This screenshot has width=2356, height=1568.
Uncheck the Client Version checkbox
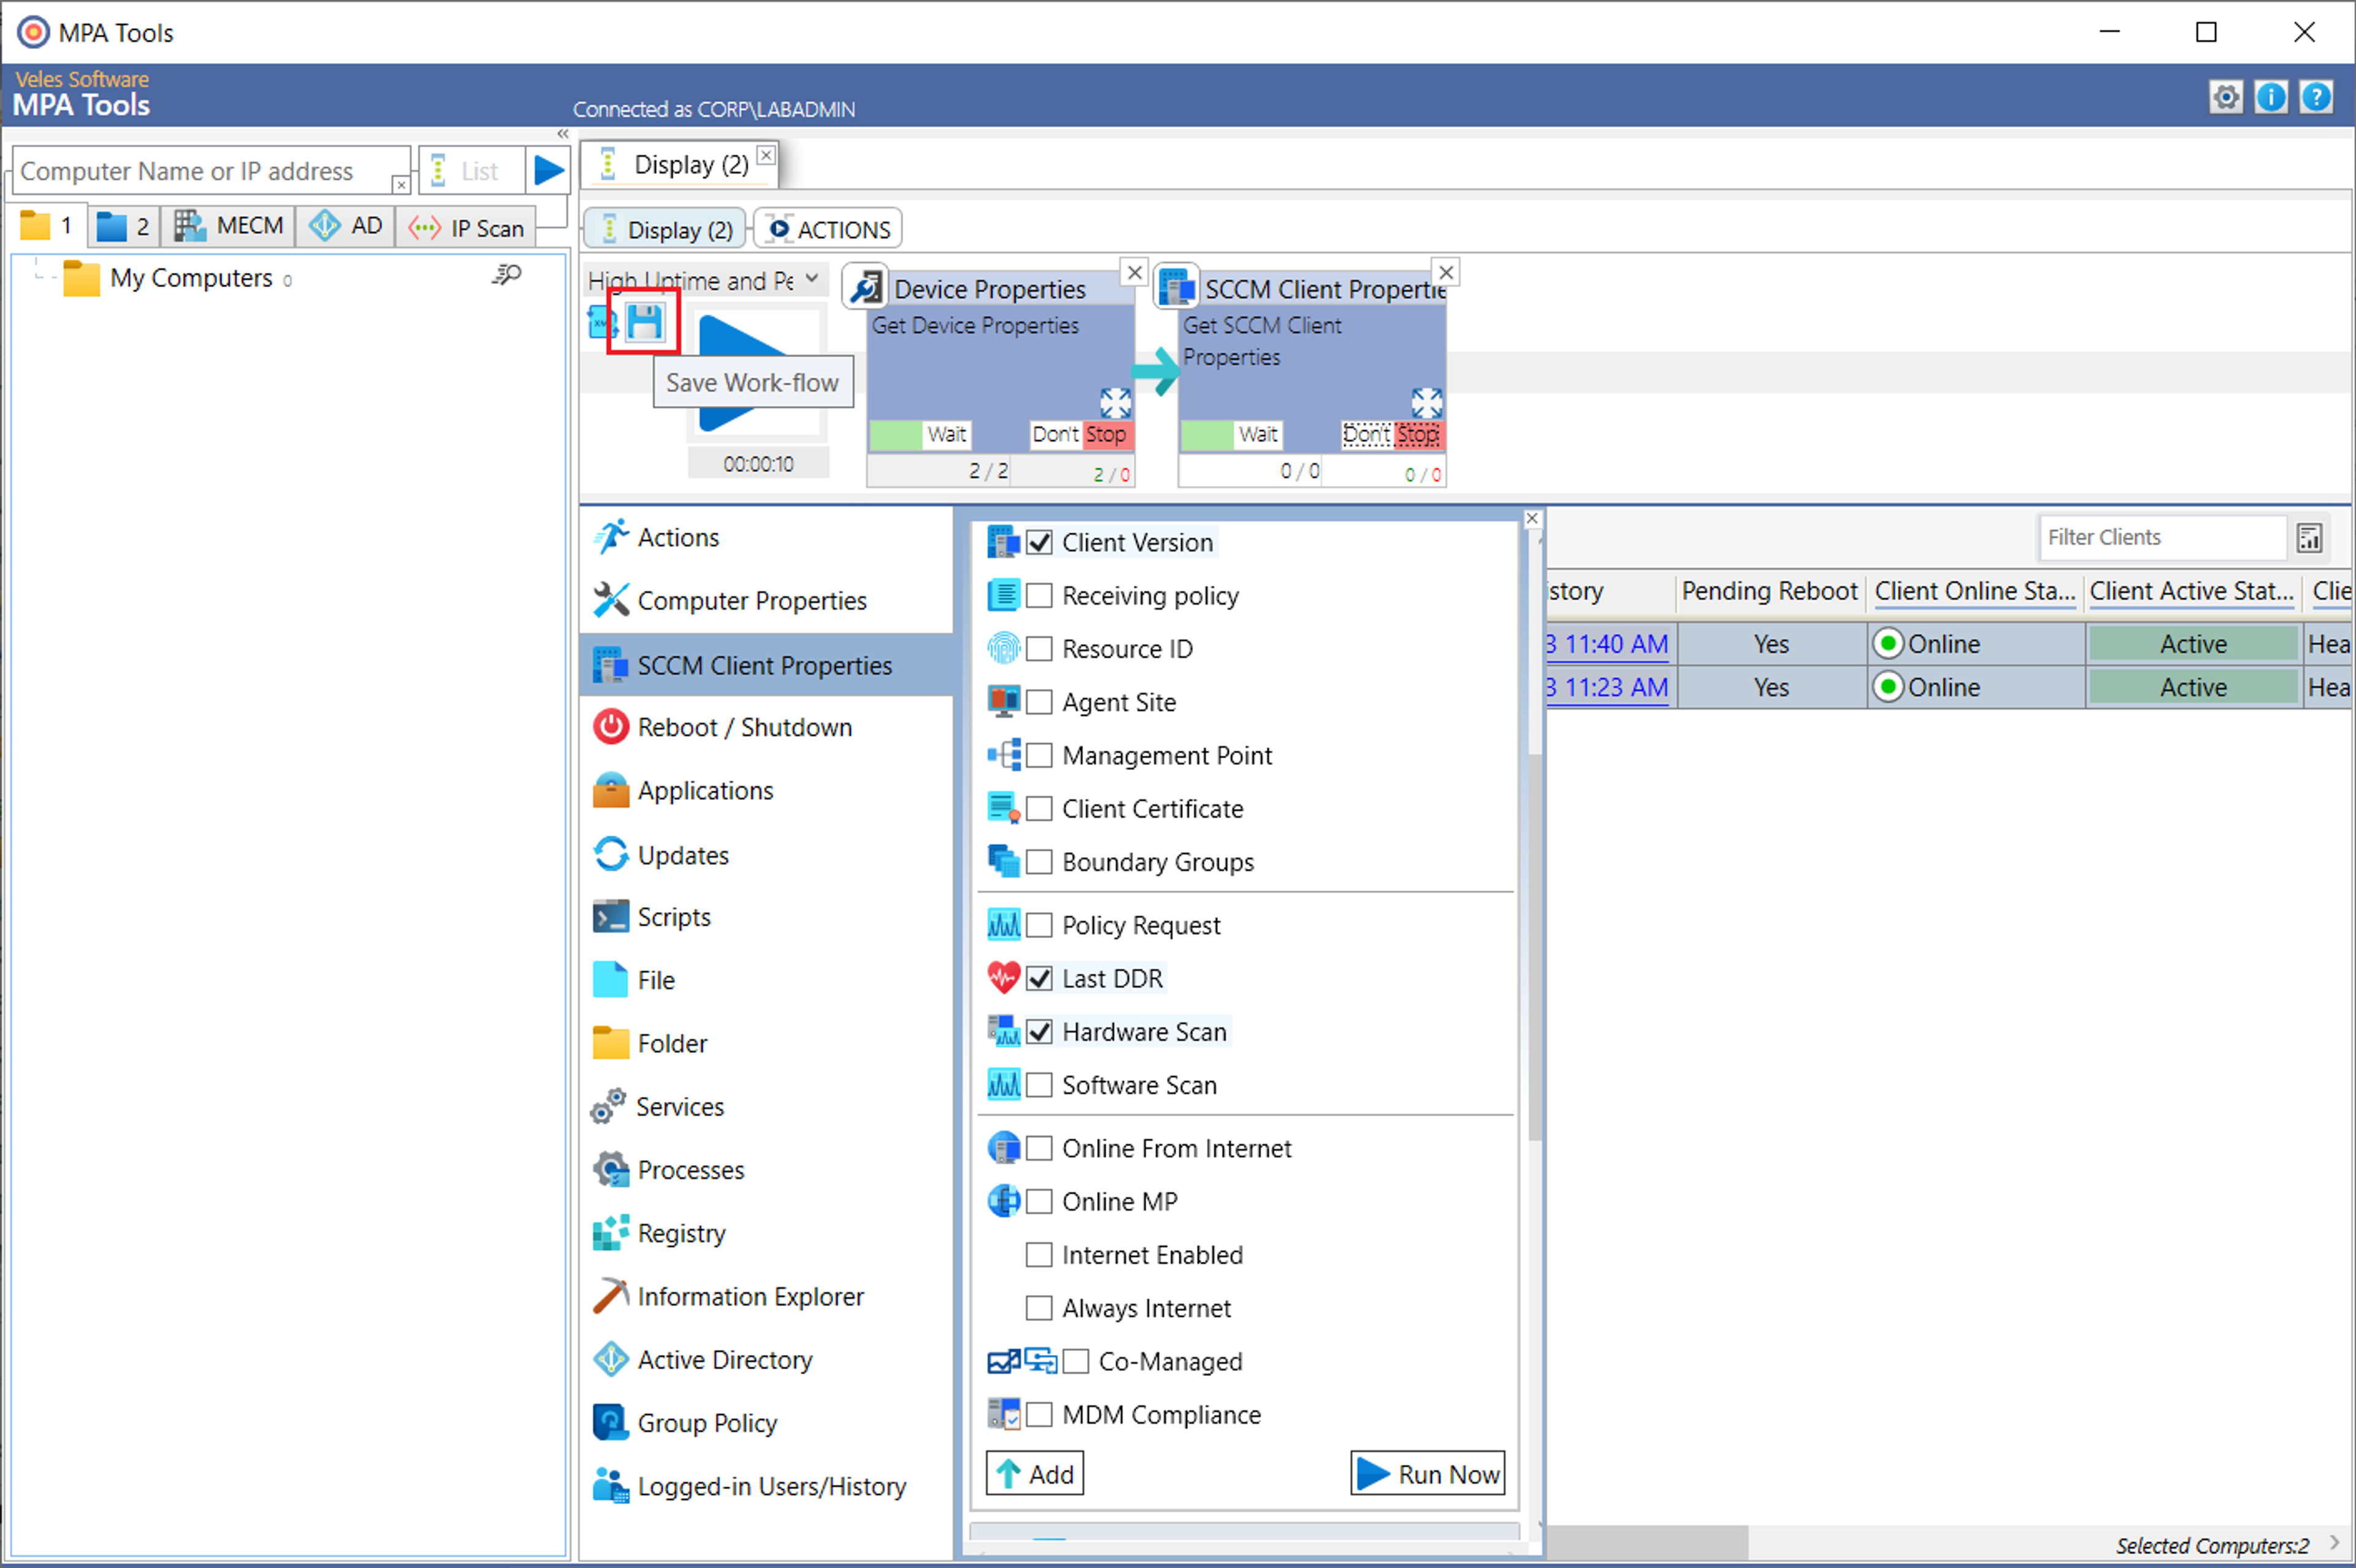coord(1039,542)
